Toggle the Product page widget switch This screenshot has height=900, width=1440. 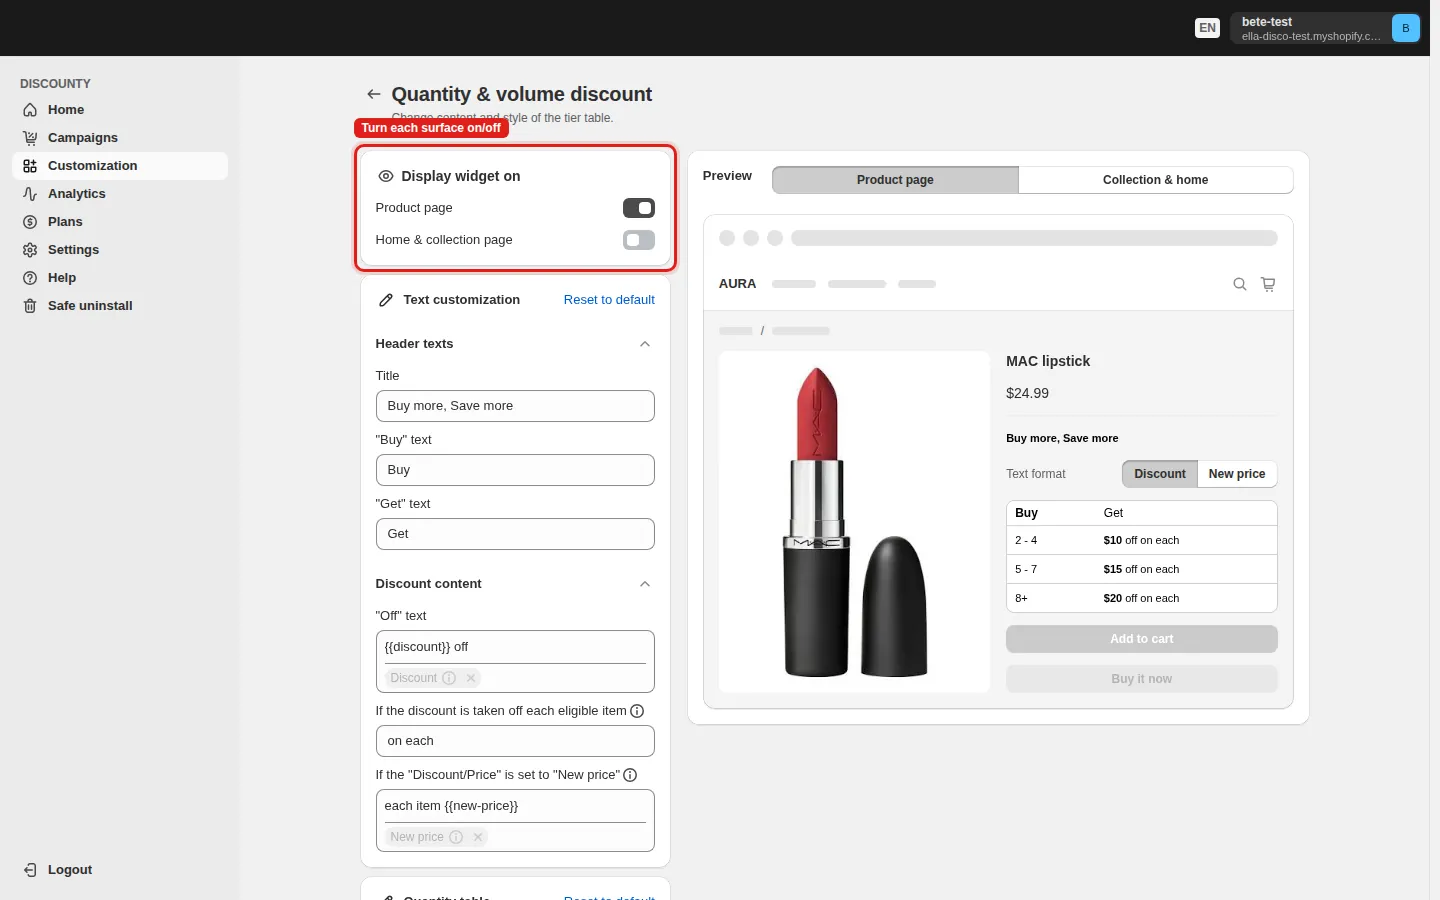click(x=639, y=208)
